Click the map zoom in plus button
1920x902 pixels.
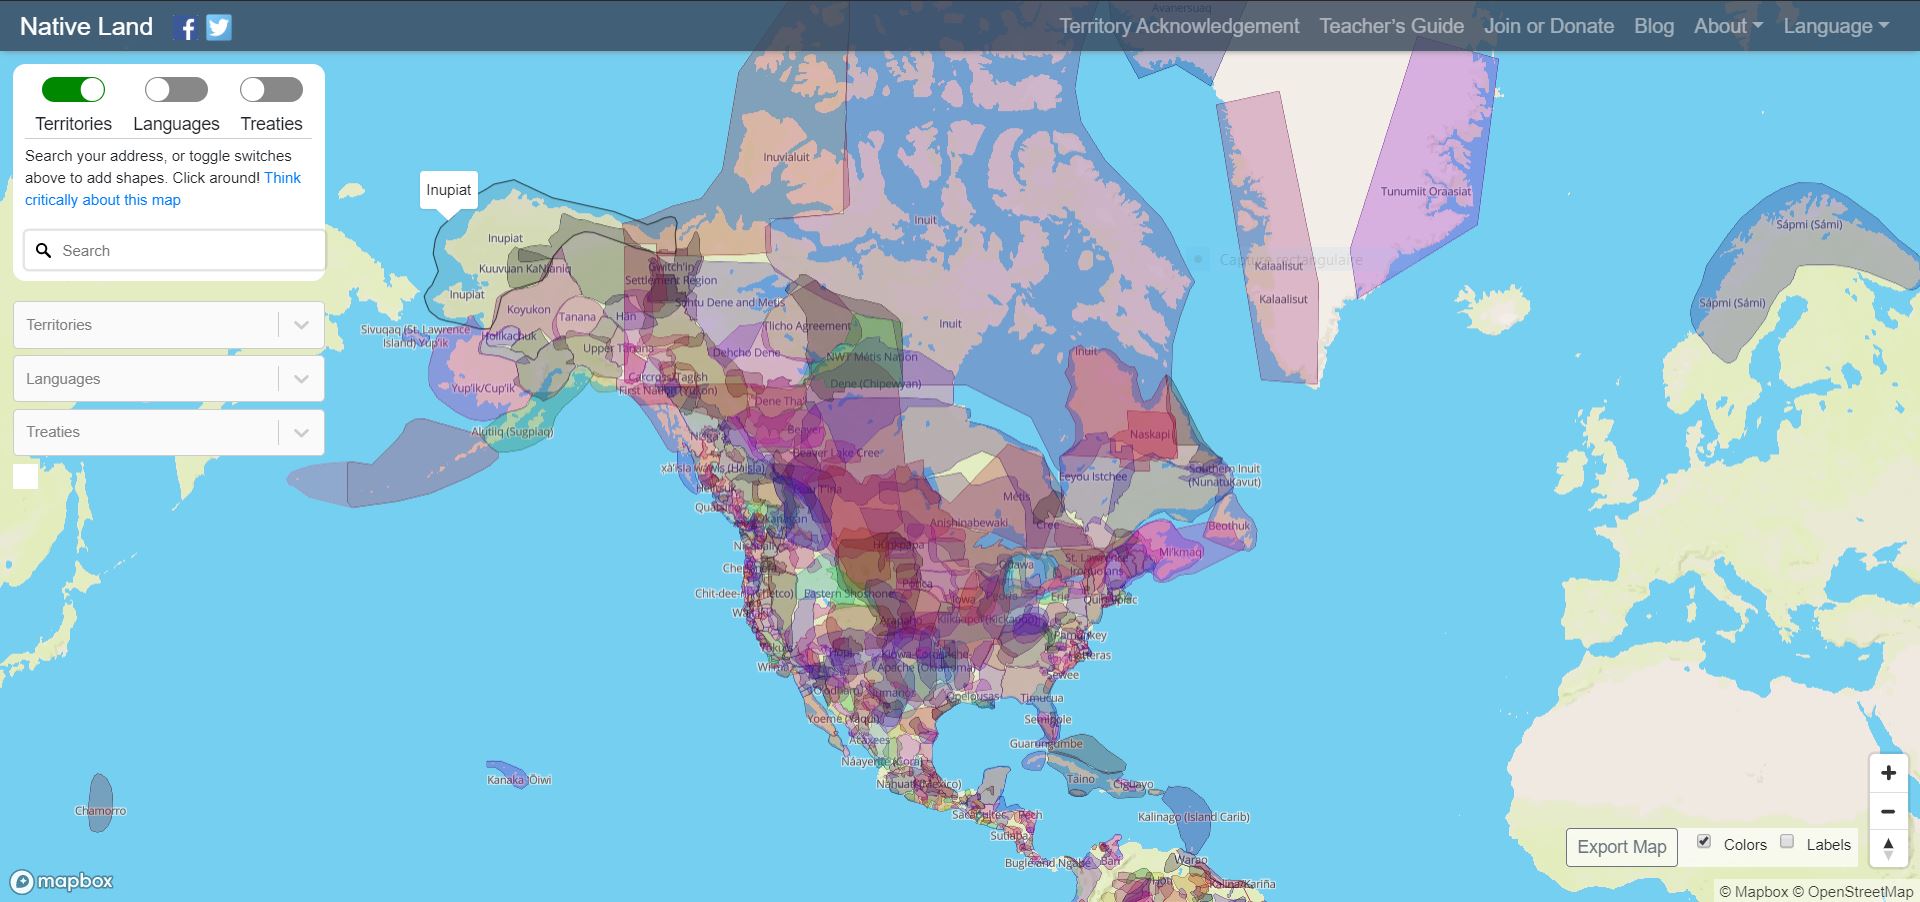tap(1888, 773)
